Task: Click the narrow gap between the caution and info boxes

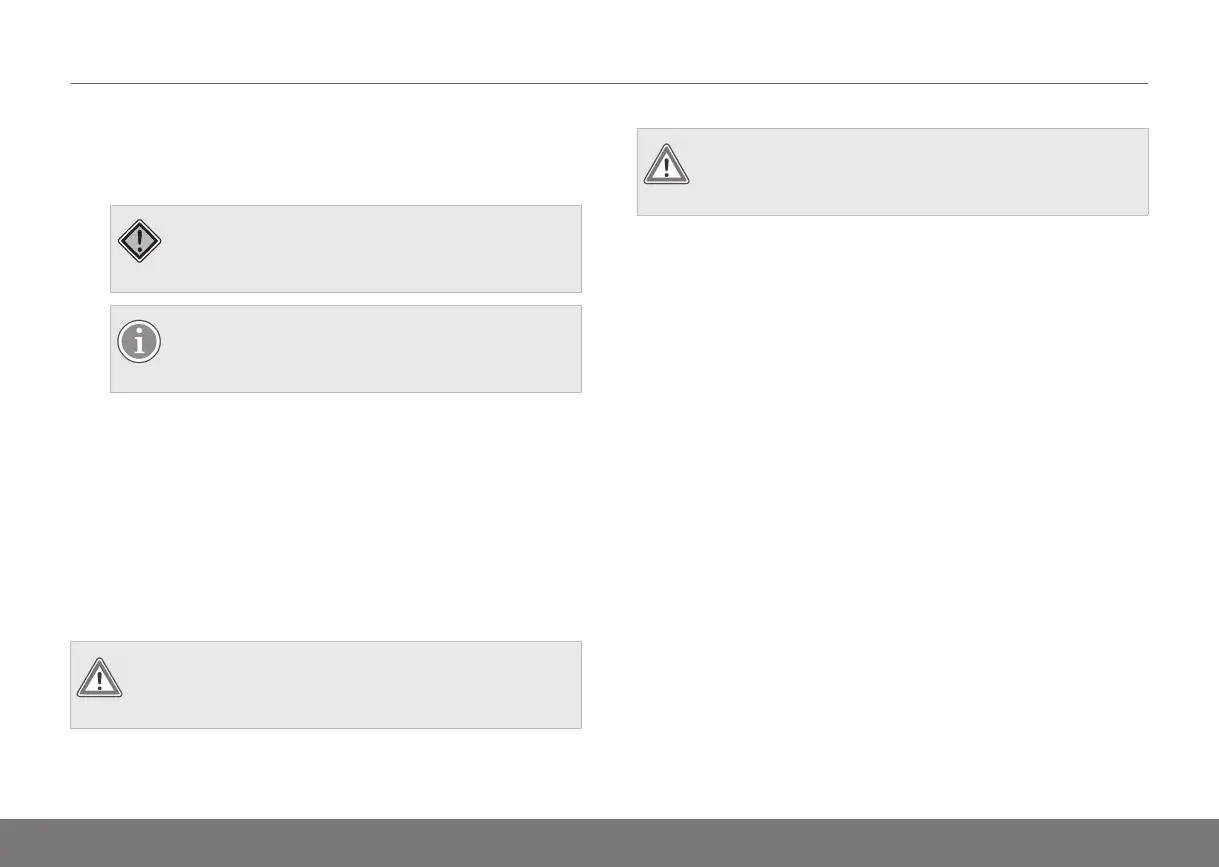Action: [x=345, y=299]
